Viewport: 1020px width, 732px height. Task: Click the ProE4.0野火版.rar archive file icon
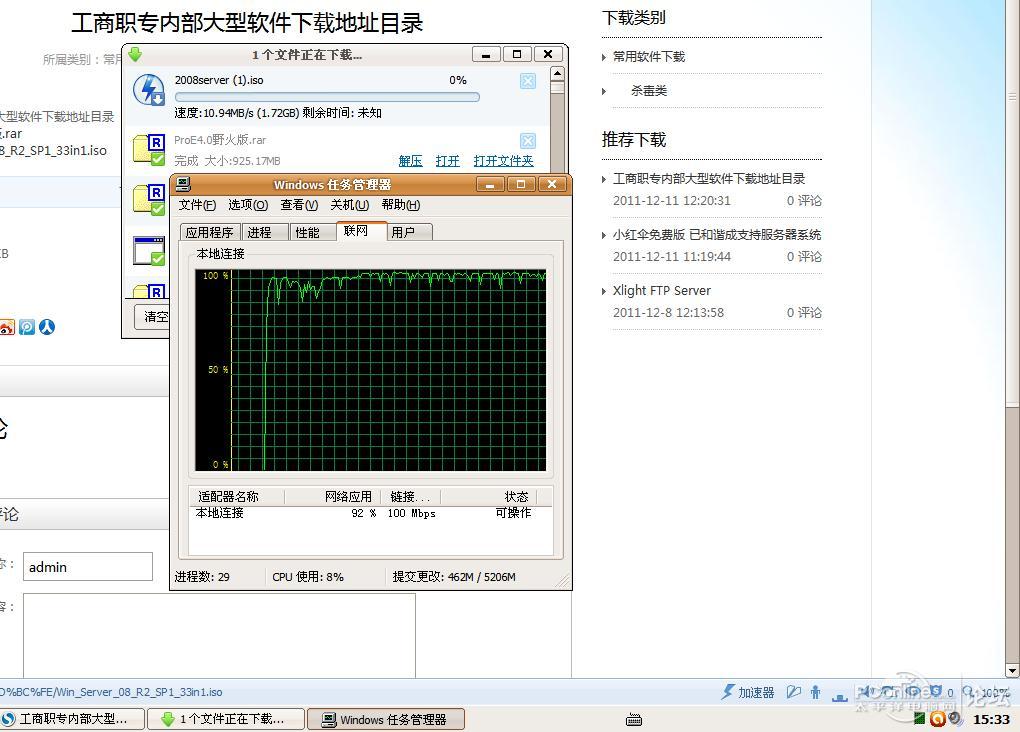coord(149,150)
